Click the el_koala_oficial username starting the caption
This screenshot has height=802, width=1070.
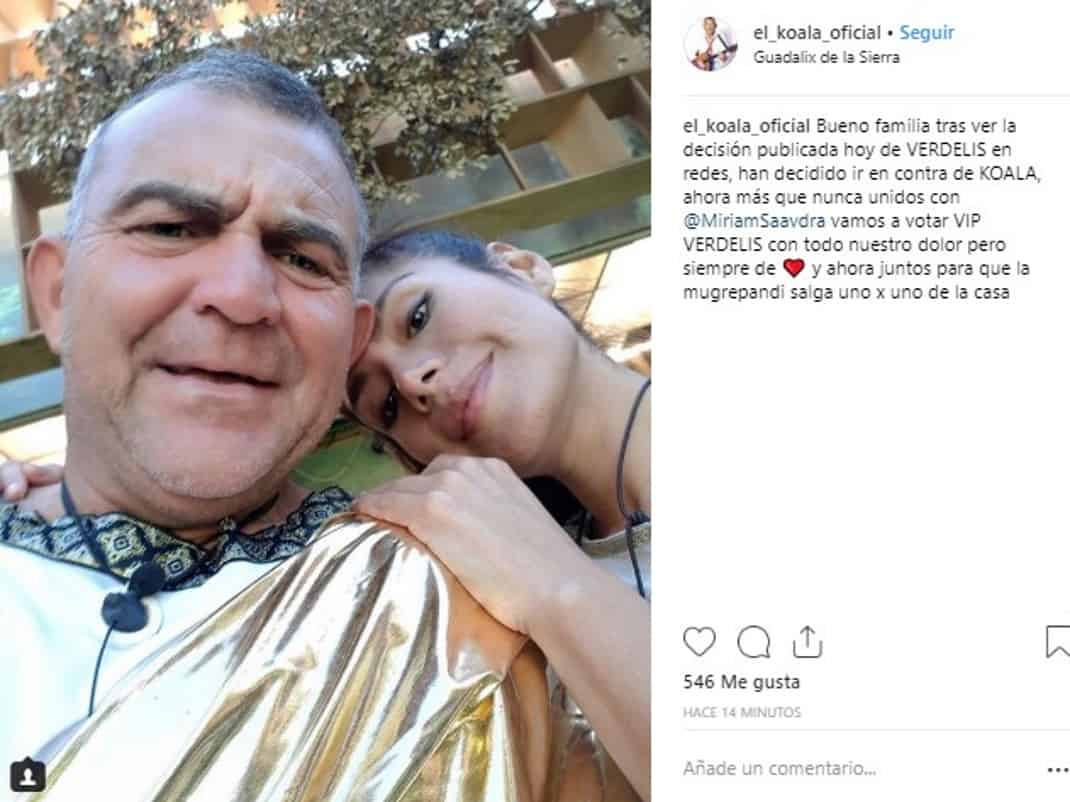click(x=747, y=126)
